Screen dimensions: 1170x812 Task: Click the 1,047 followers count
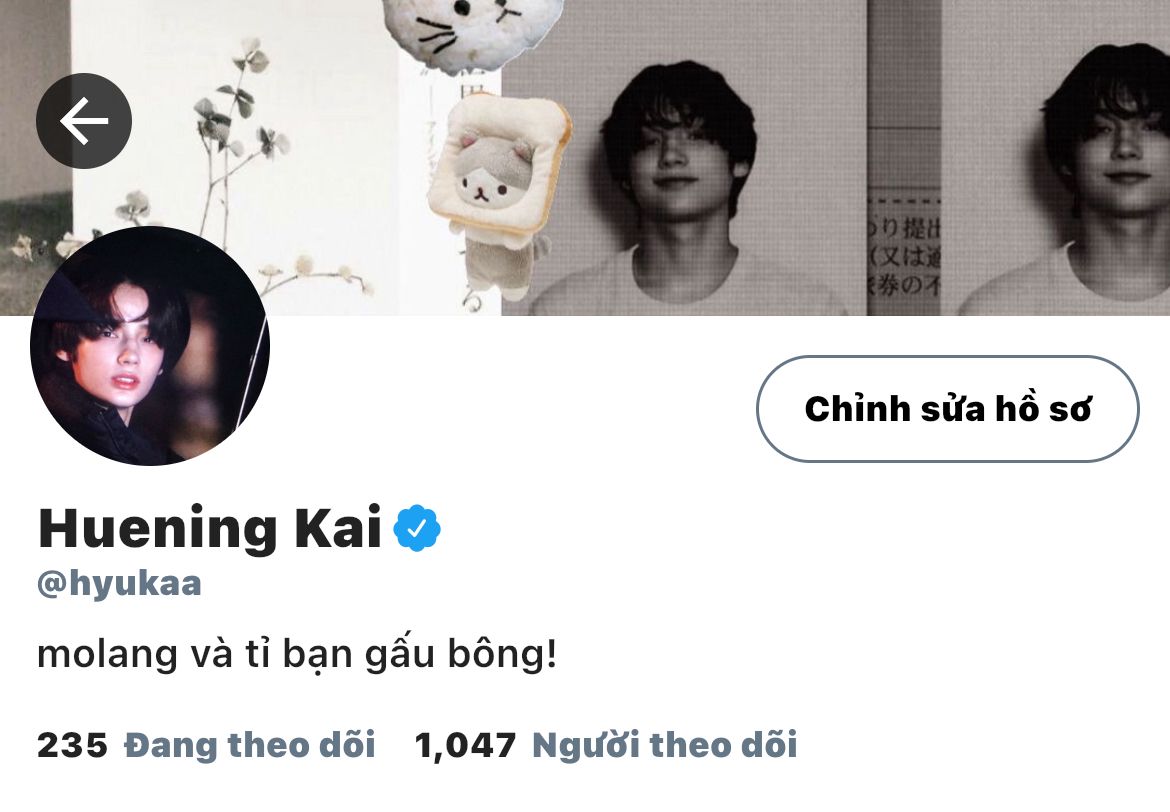tap(466, 746)
